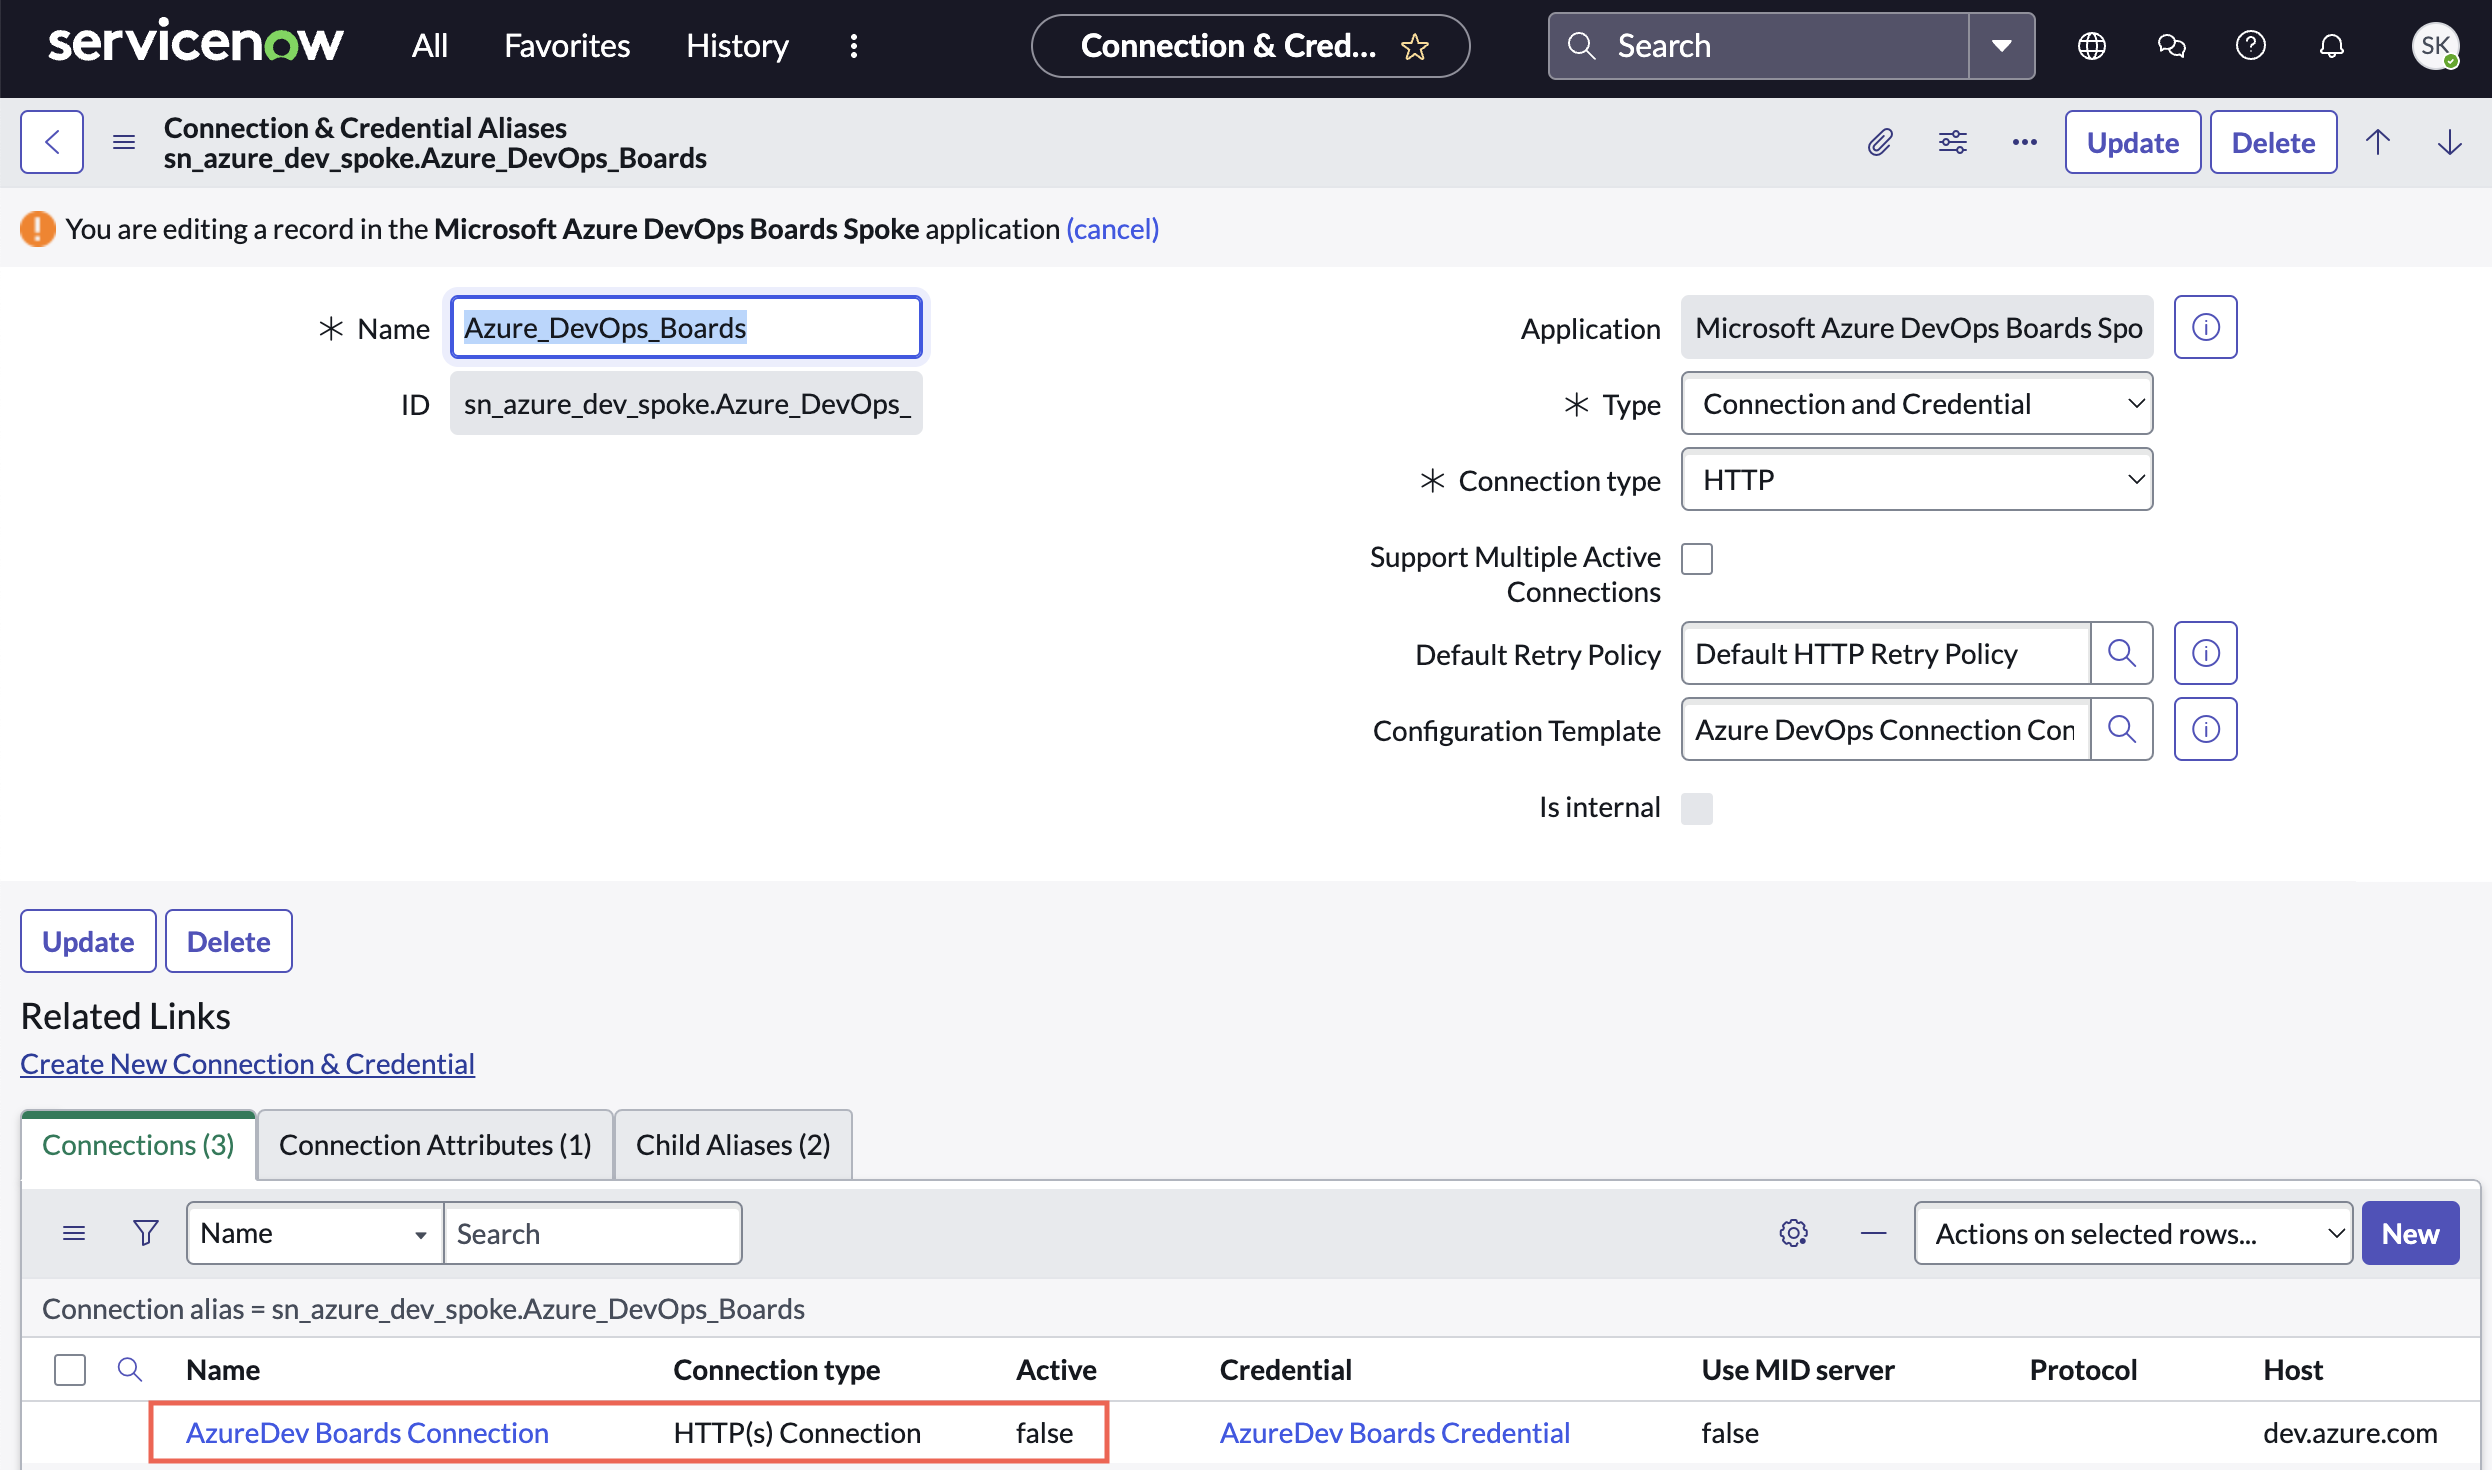Toggle the Is internal checkbox
2492x1470 pixels.
pos(1697,808)
